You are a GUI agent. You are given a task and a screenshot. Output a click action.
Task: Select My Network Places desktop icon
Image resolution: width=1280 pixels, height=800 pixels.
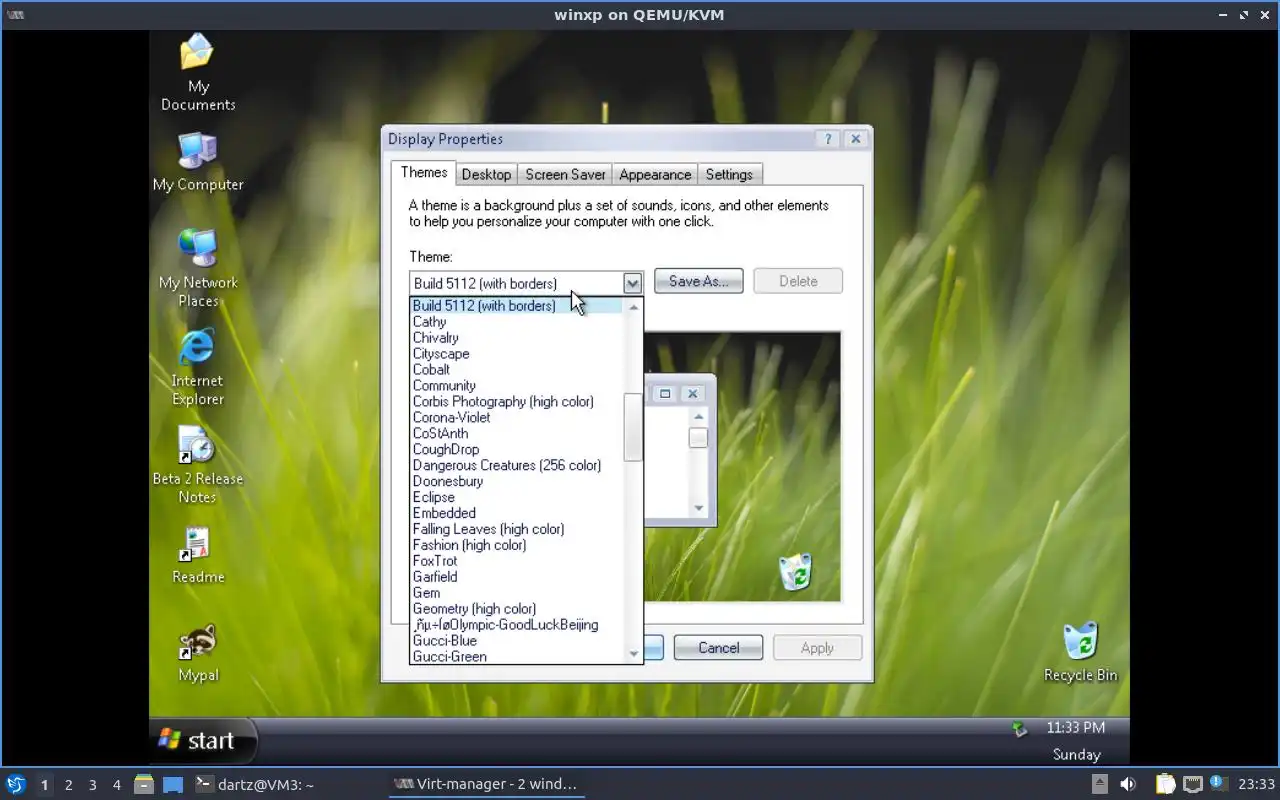point(198,269)
